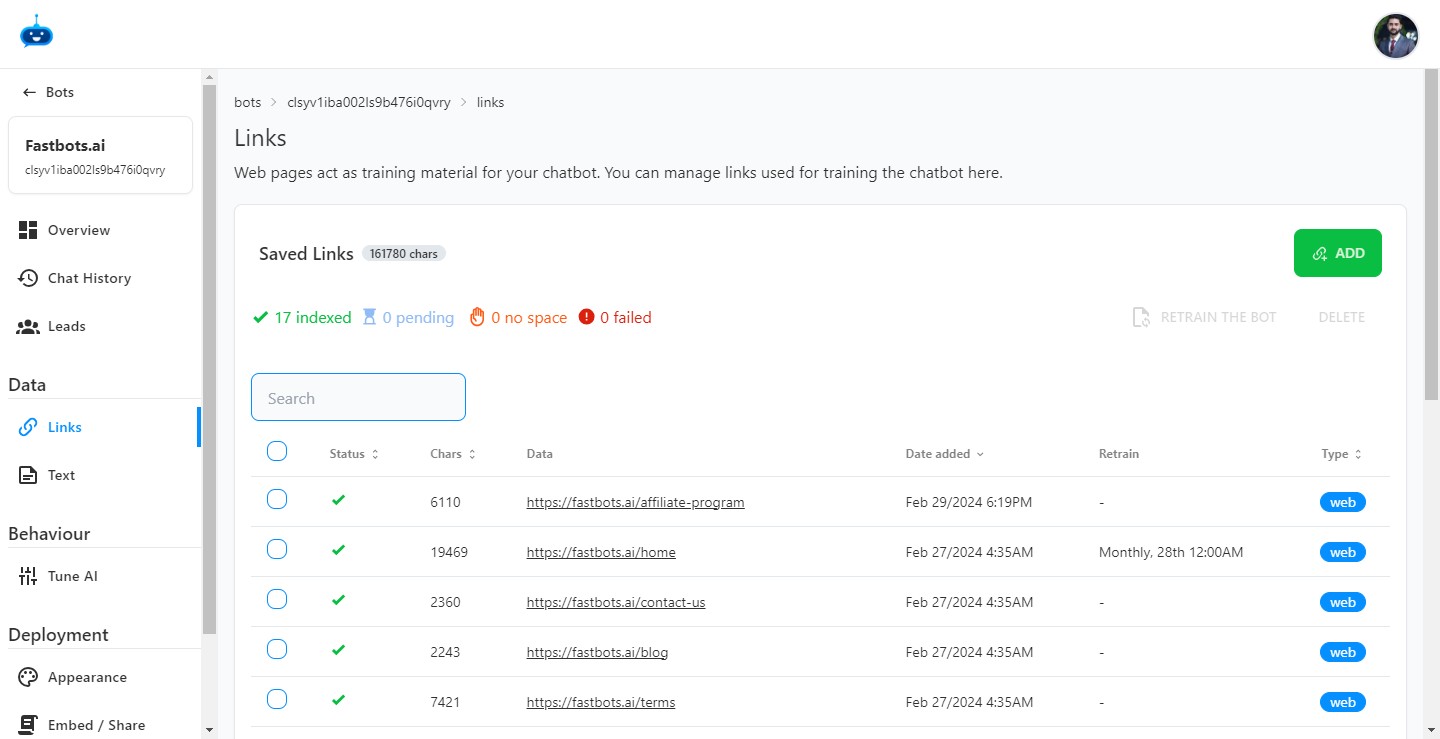Sort the table by Status column
The height and width of the screenshot is (739, 1440).
[x=354, y=454]
